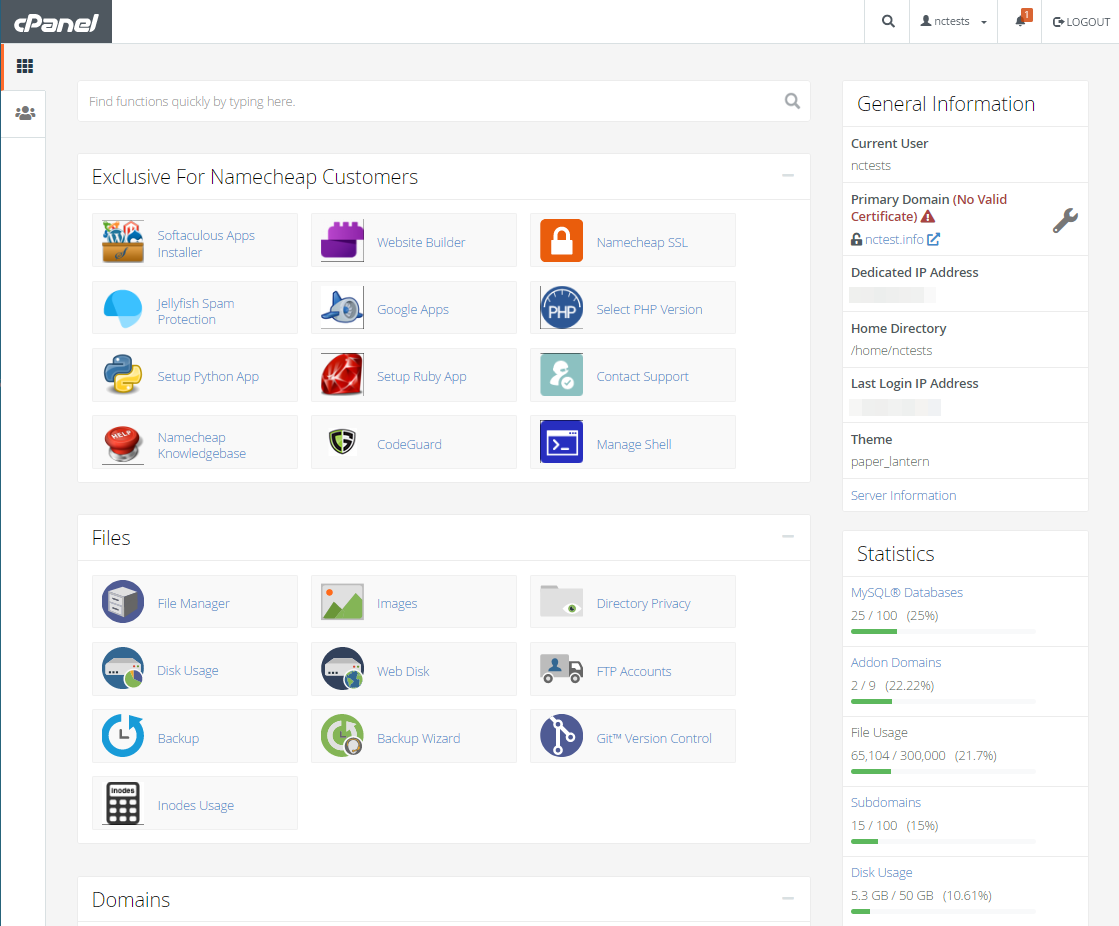The image size is (1119, 926).
Task: Open the Git Version Control icon
Action: point(562,736)
